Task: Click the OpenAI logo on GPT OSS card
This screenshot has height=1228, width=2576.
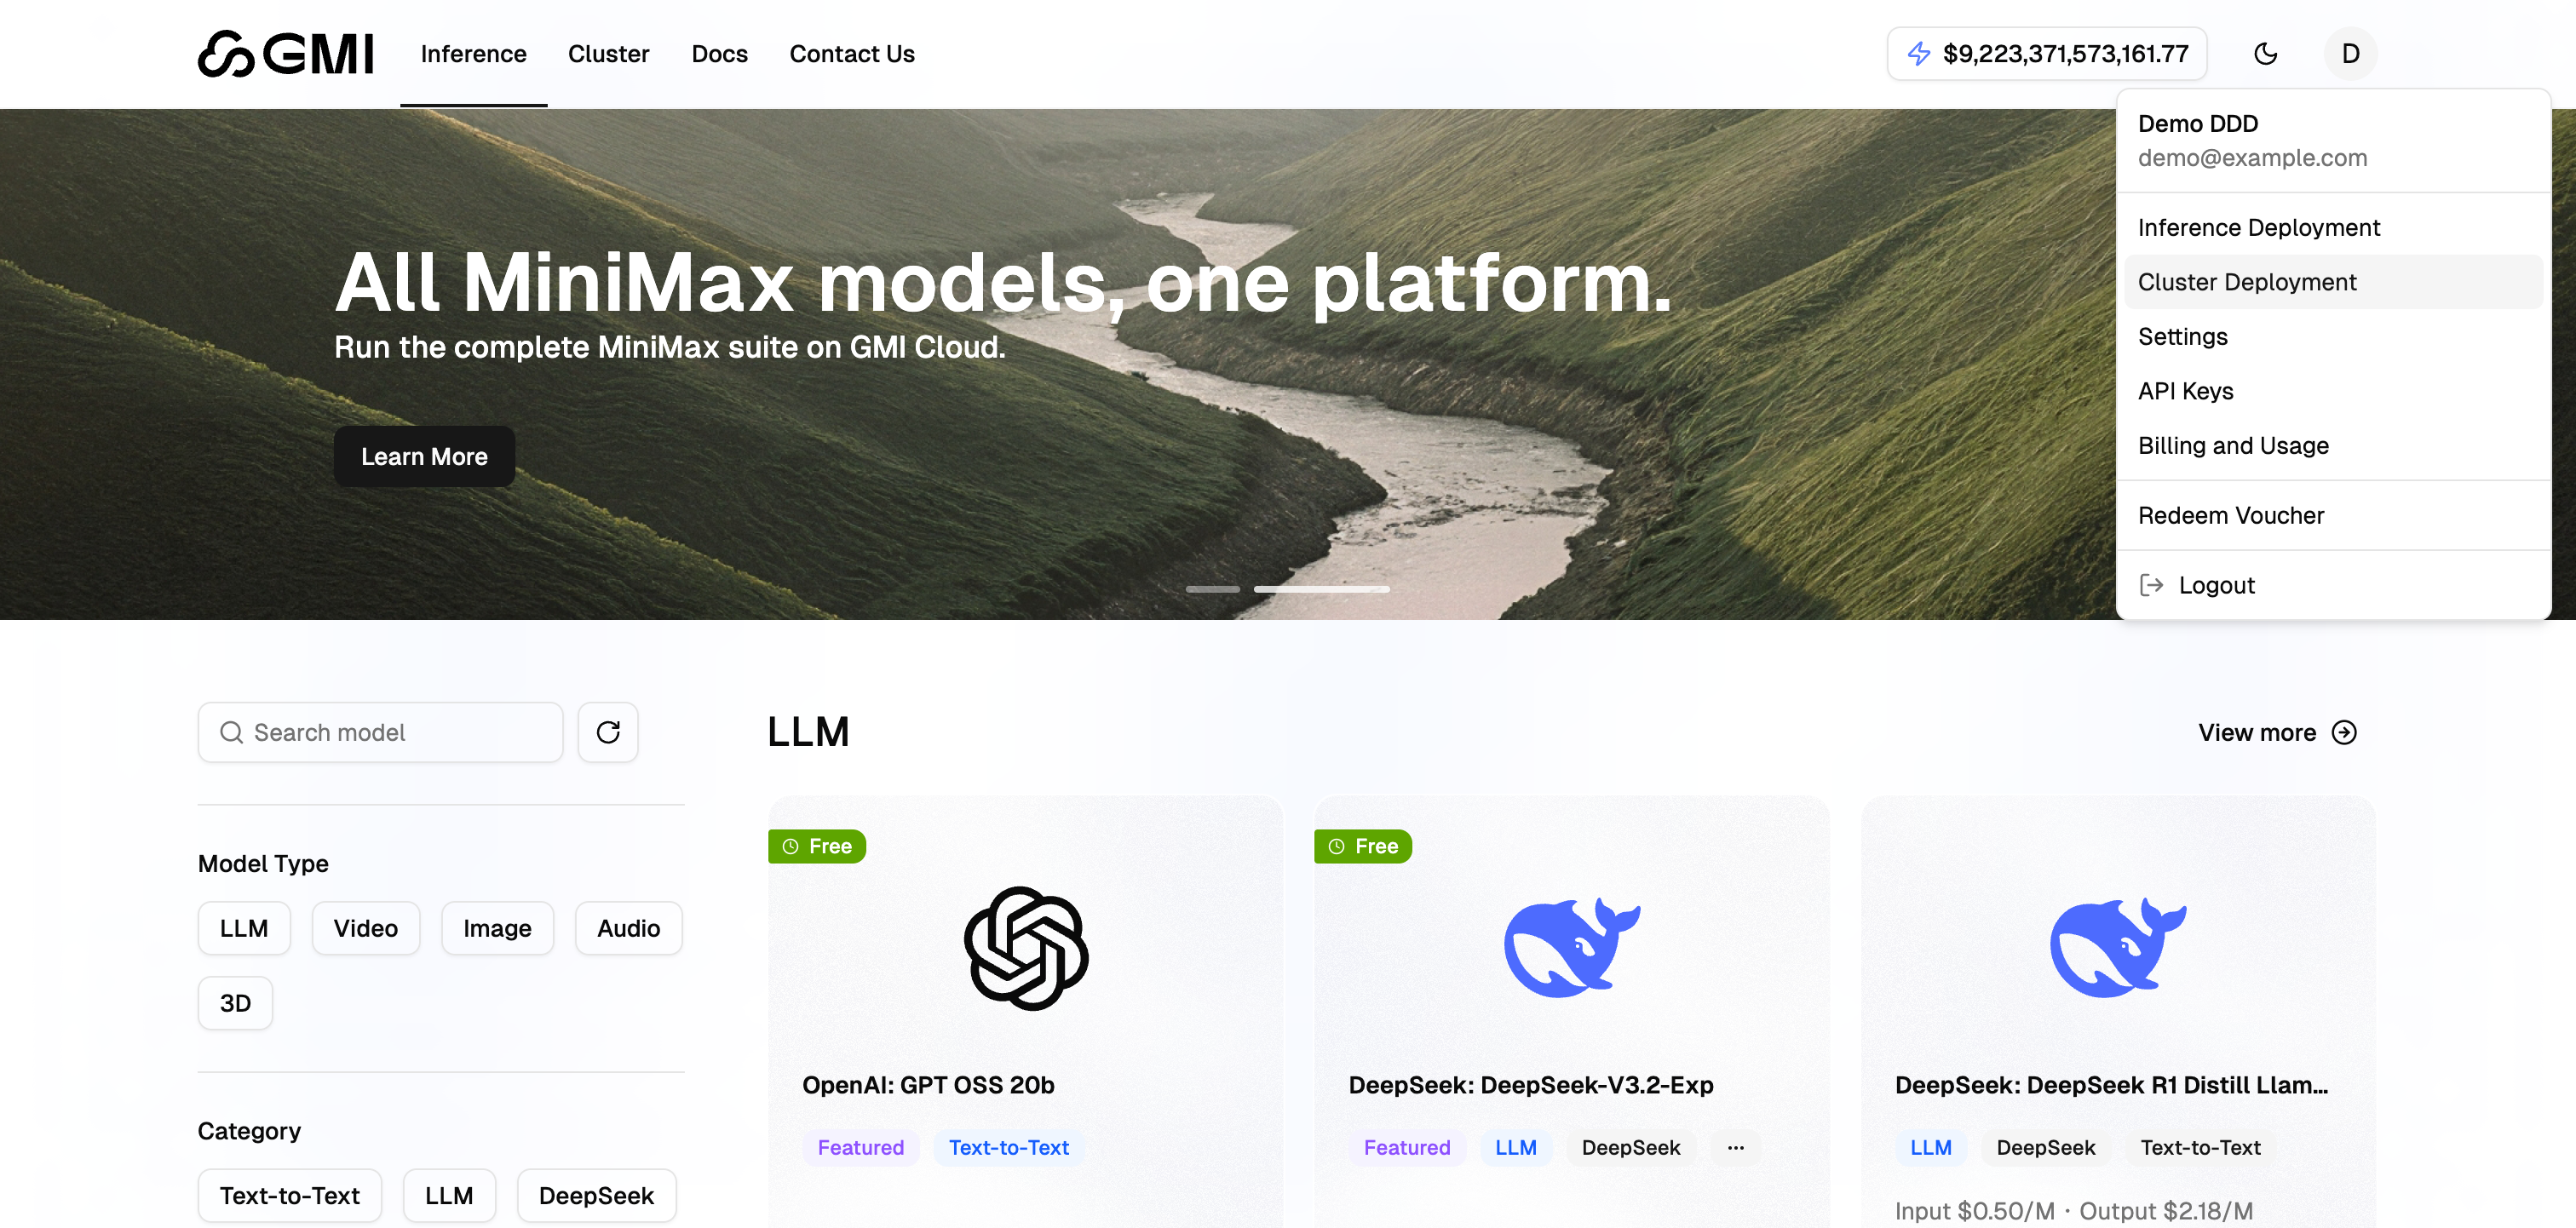Action: click(x=1026, y=948)
